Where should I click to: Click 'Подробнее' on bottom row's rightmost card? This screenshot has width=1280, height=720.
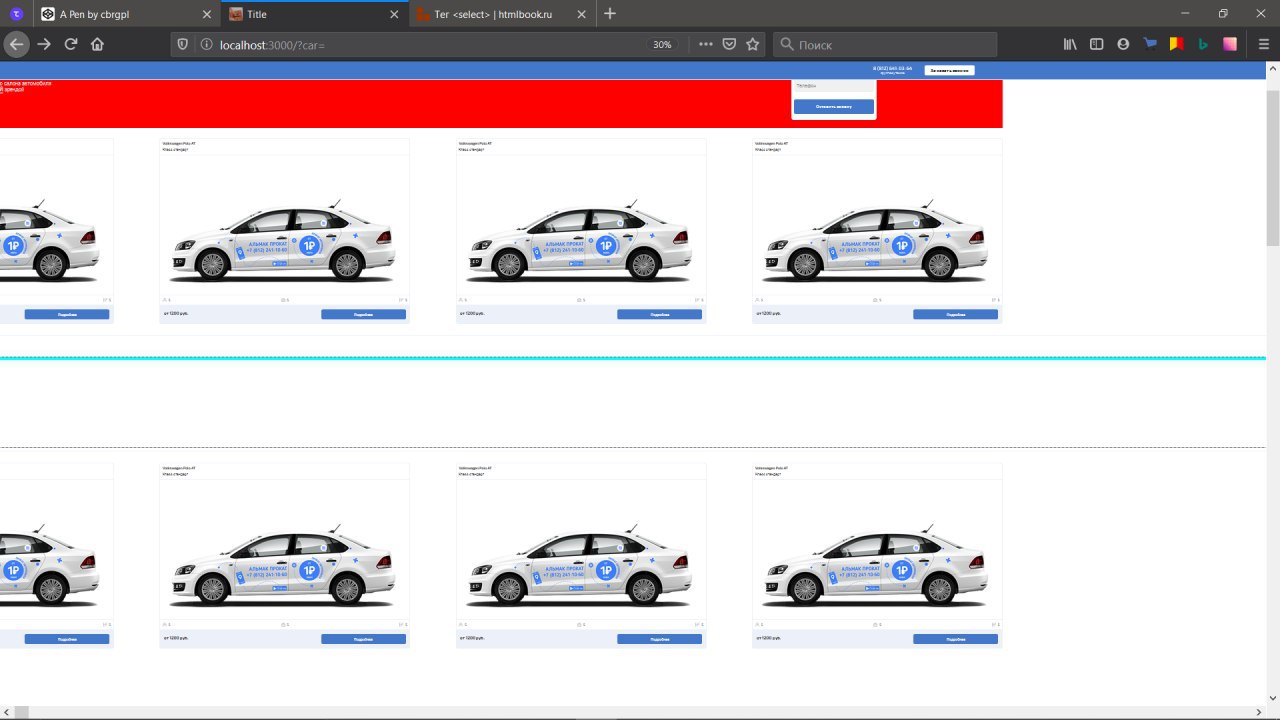[x=955, y=639]
